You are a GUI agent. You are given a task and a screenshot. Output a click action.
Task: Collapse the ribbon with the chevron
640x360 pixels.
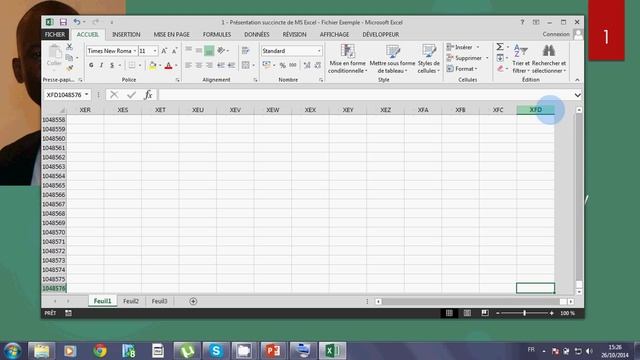[x=577, y=80]
